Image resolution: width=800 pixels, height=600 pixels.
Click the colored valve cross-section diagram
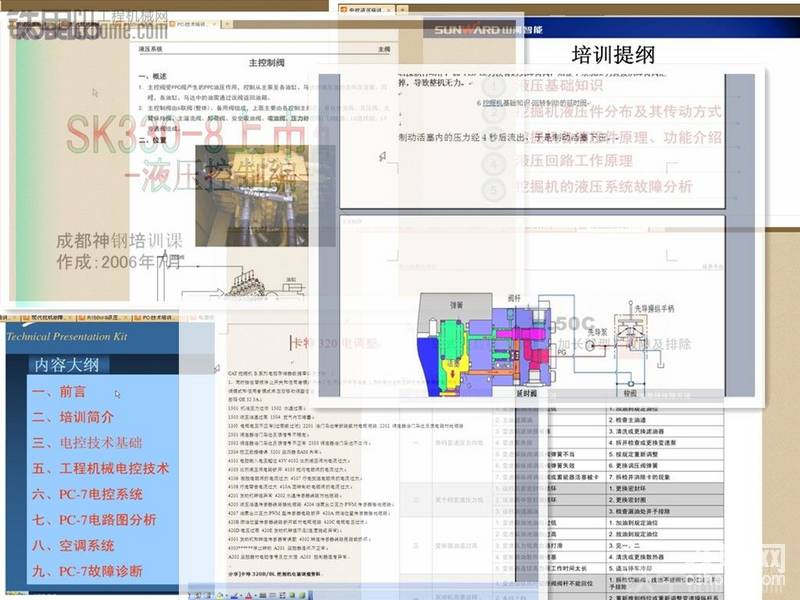485,345
